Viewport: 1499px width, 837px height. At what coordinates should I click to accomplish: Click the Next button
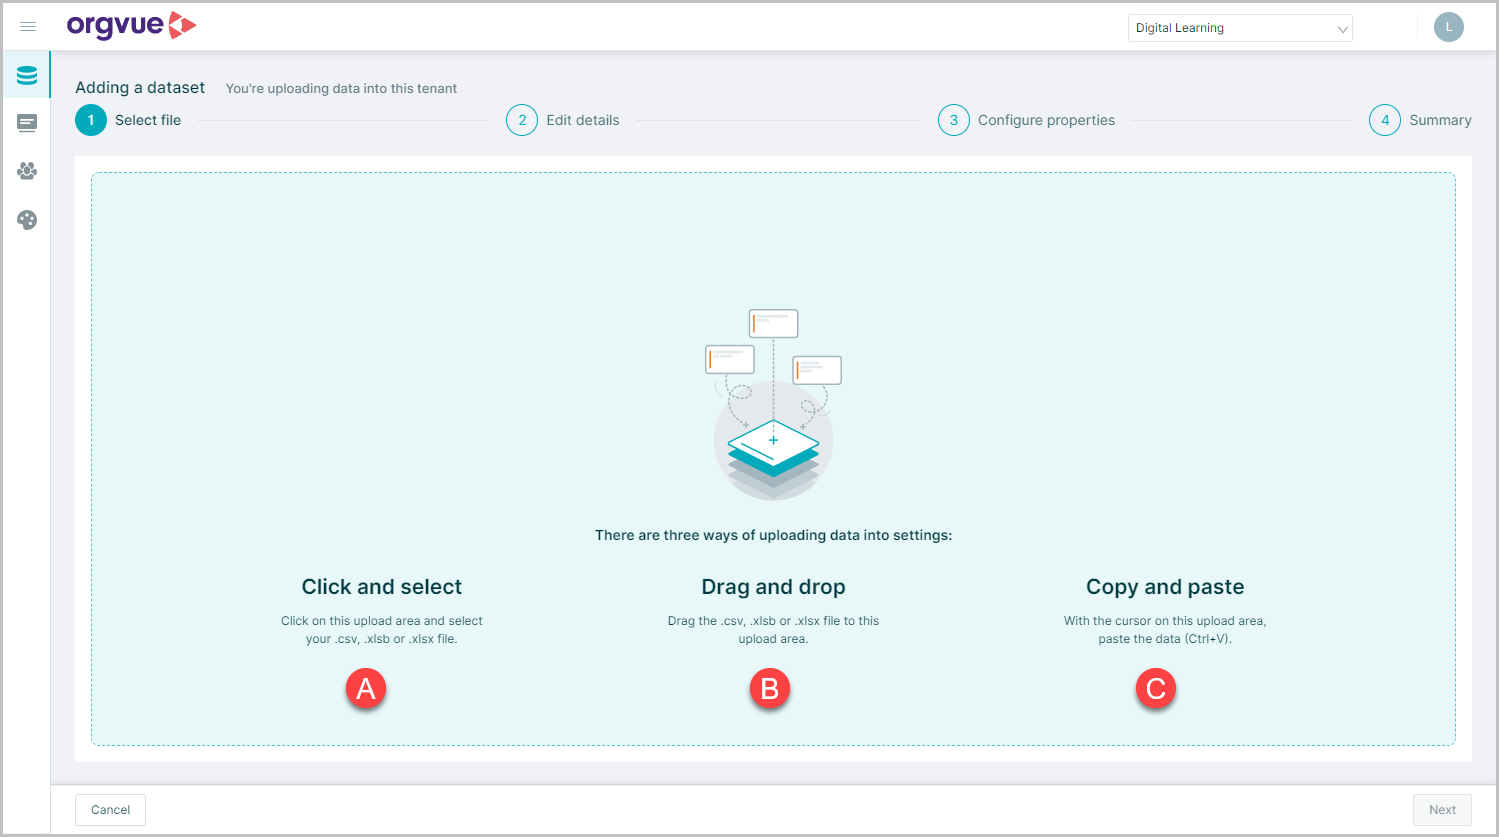pos(1442,810)
